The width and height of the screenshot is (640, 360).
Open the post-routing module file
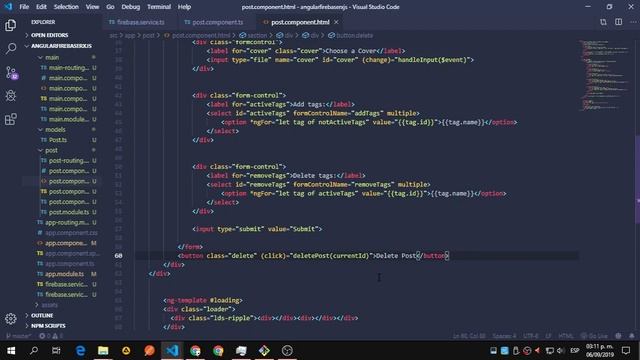[69, 160]
